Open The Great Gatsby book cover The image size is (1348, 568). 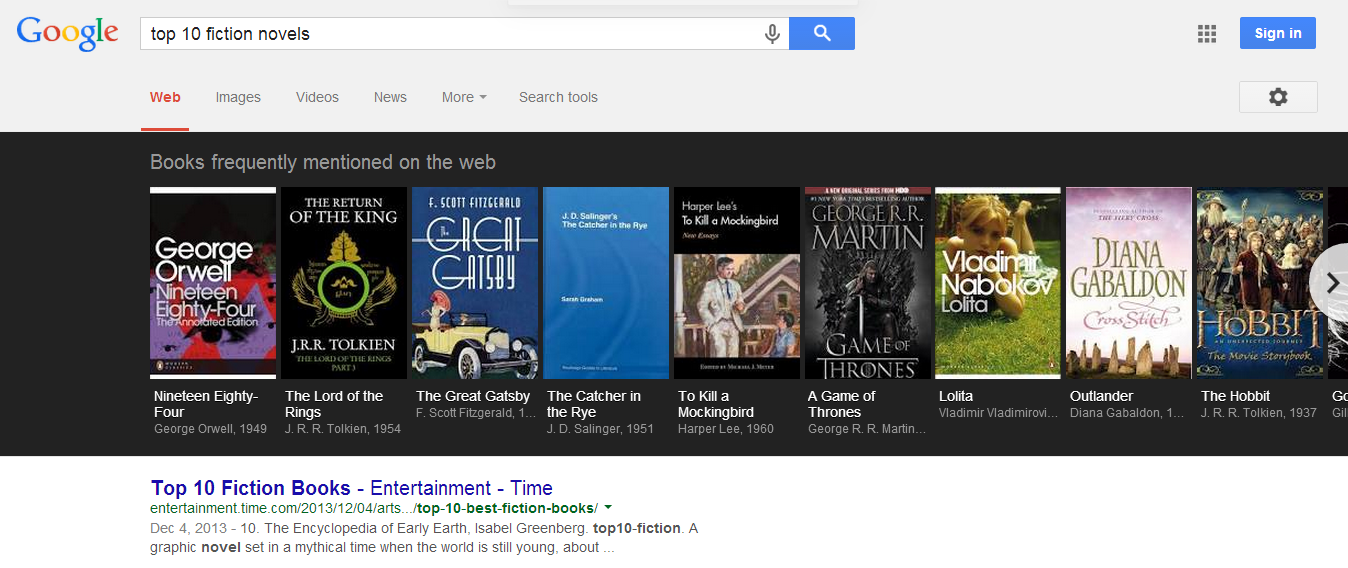[475, 283]
